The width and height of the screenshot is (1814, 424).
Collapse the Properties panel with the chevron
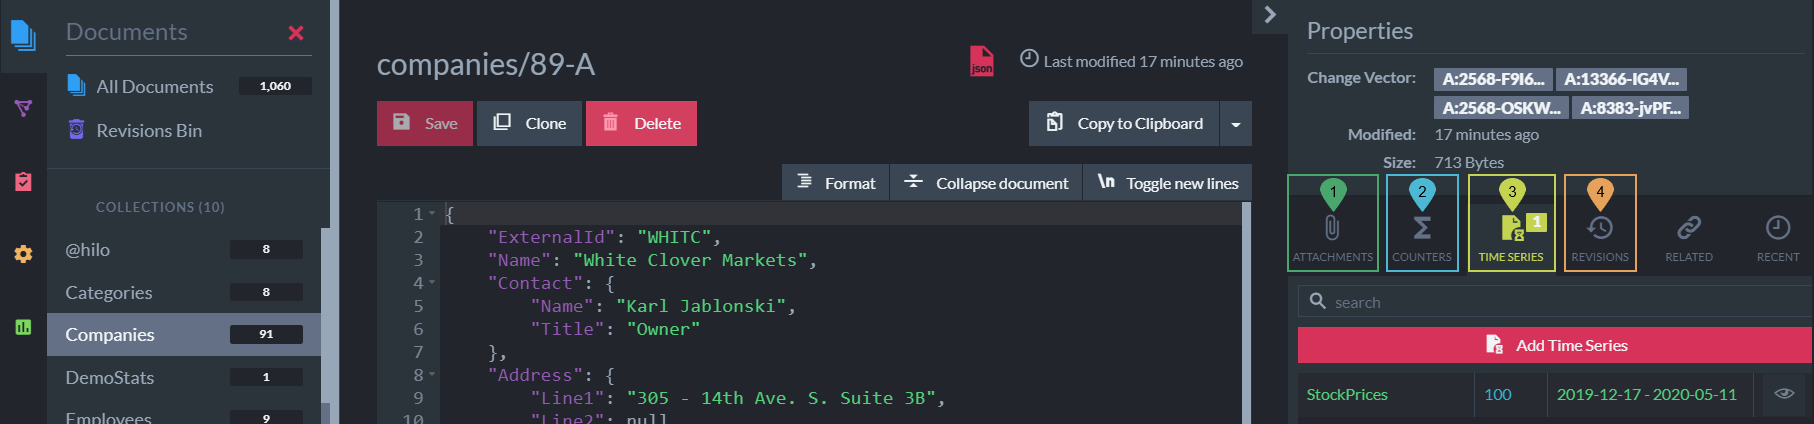1270,15
